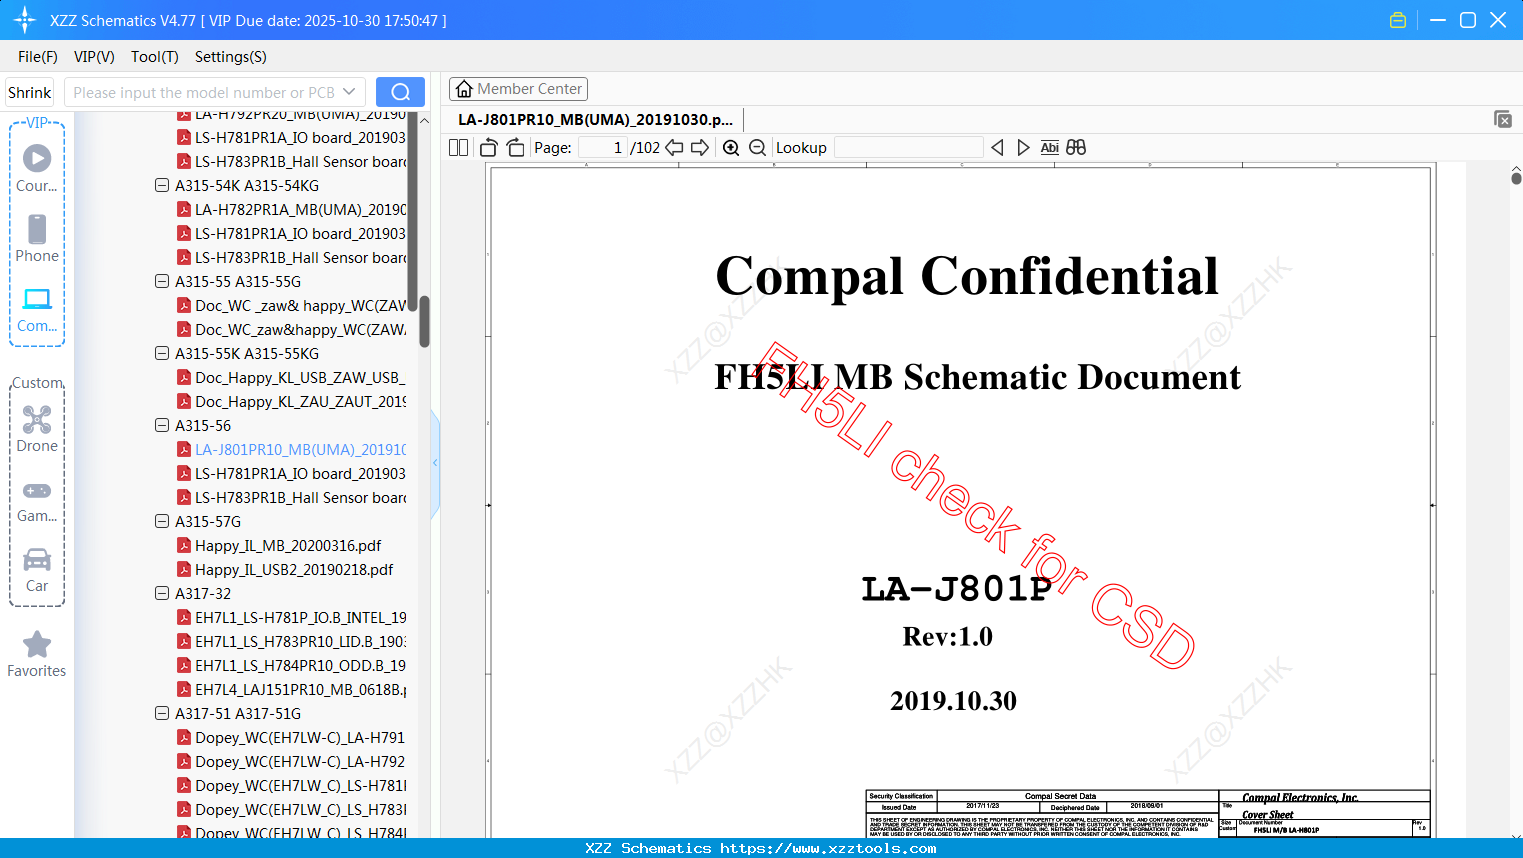Viewport: 1523px width, 858px height.
Task: Collapse the A317-32 tree group
Action: click(162, 594)
